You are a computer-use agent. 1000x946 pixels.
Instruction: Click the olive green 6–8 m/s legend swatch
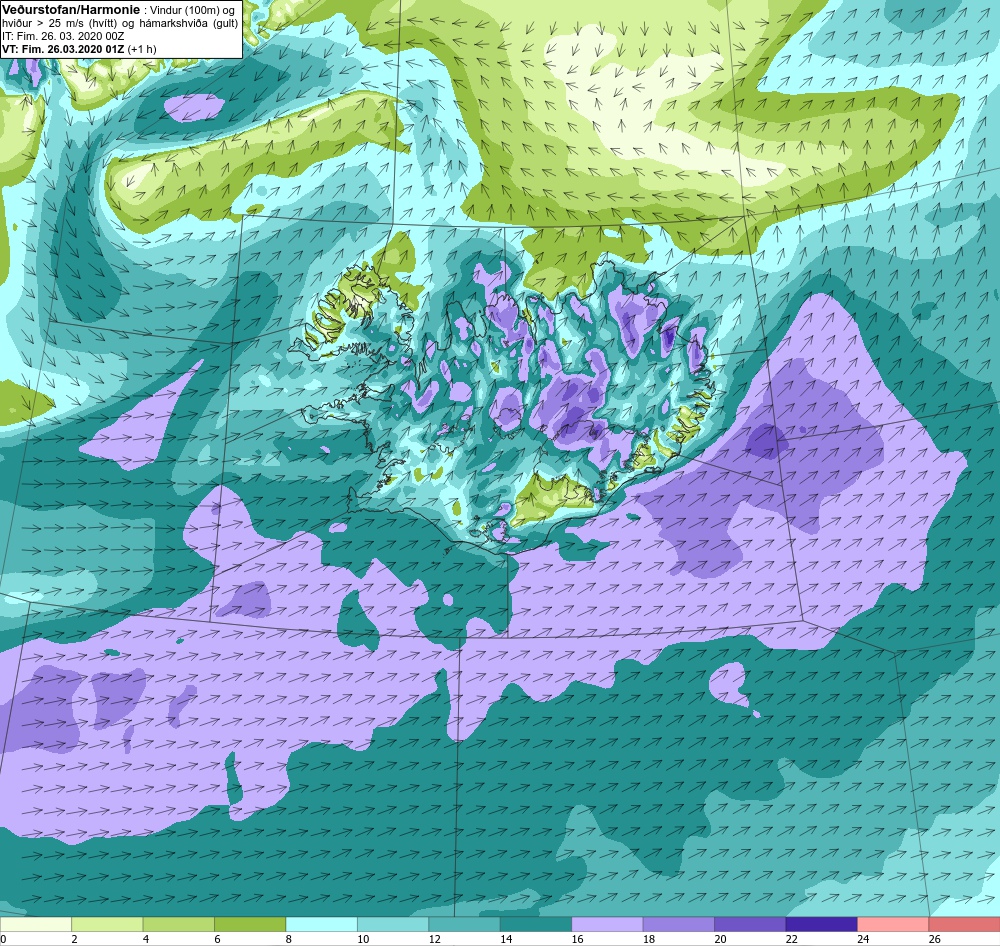(x=250, y=924)
